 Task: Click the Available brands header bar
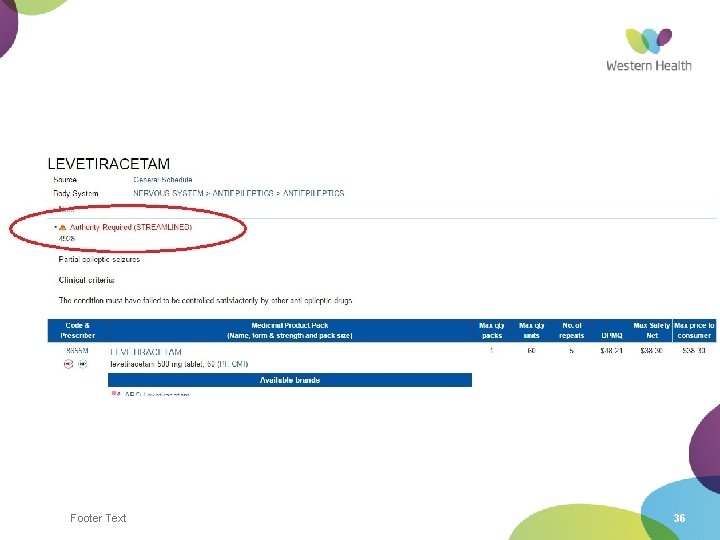[x=290, y=380]
